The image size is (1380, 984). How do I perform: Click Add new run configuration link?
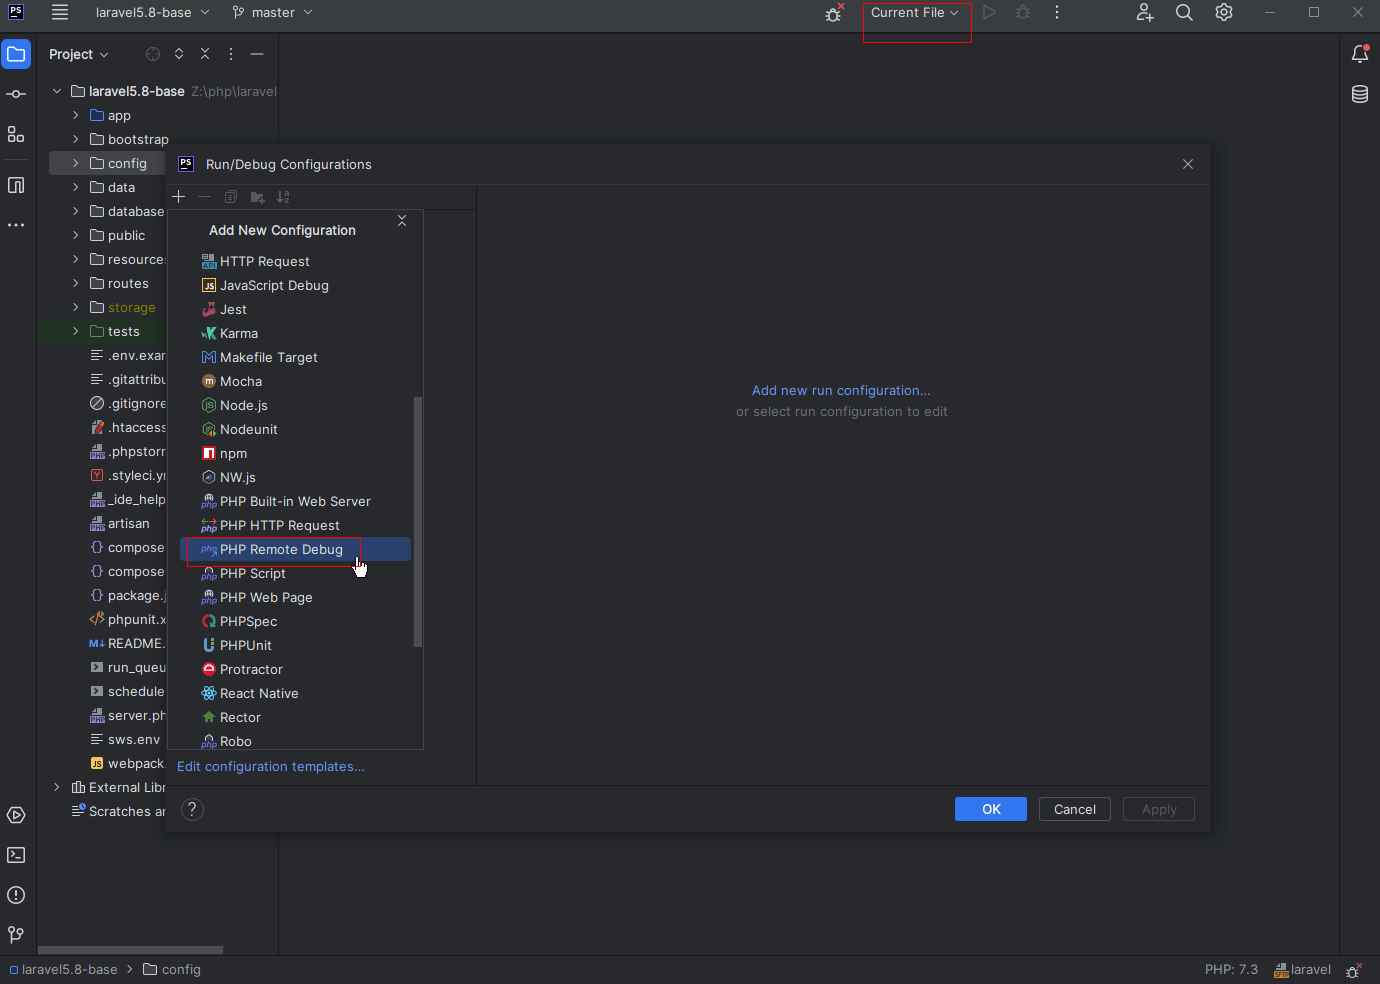tap(841, 390)
